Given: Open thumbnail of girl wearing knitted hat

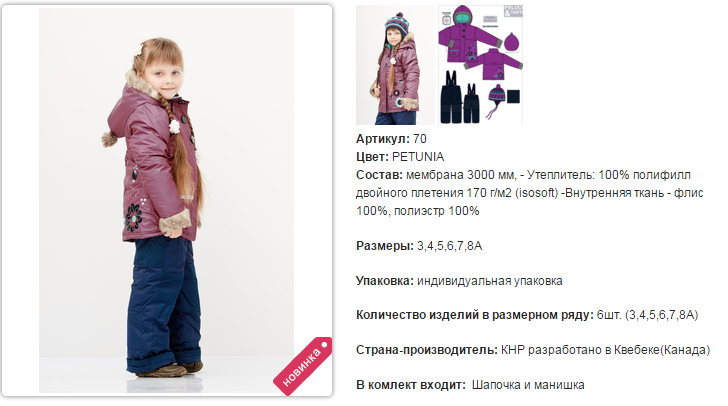Looking at the screenshot, I should click(x=395, y=65).
